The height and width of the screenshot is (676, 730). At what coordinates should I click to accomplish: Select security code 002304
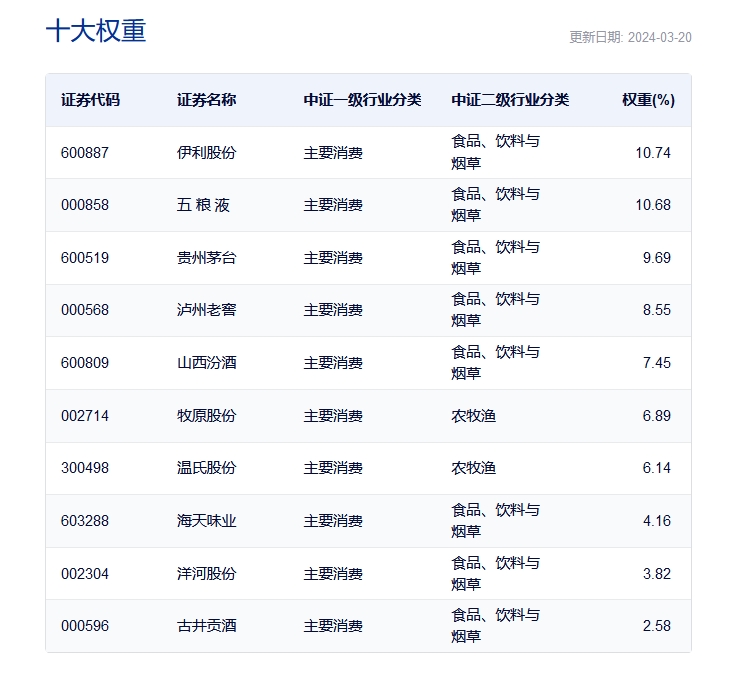85,574
